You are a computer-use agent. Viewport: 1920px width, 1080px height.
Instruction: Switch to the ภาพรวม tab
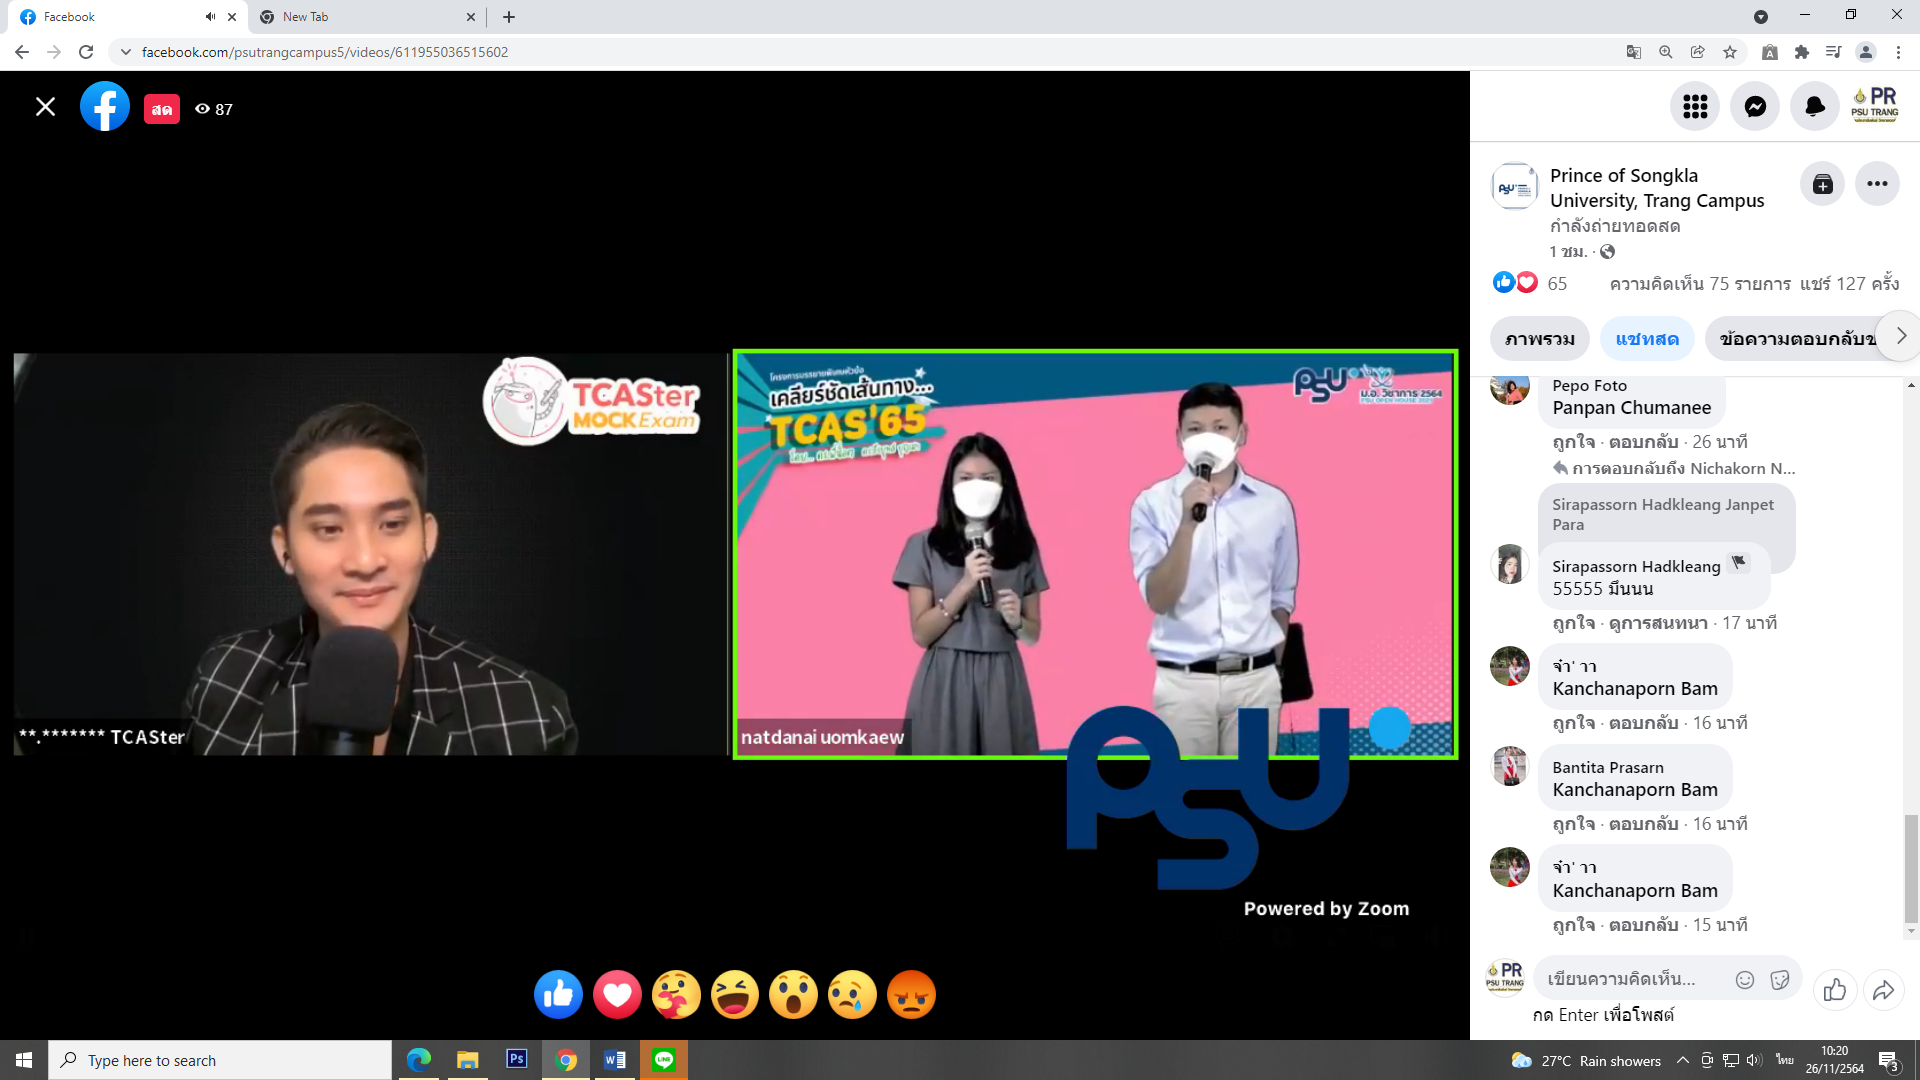coord(1540,339)
